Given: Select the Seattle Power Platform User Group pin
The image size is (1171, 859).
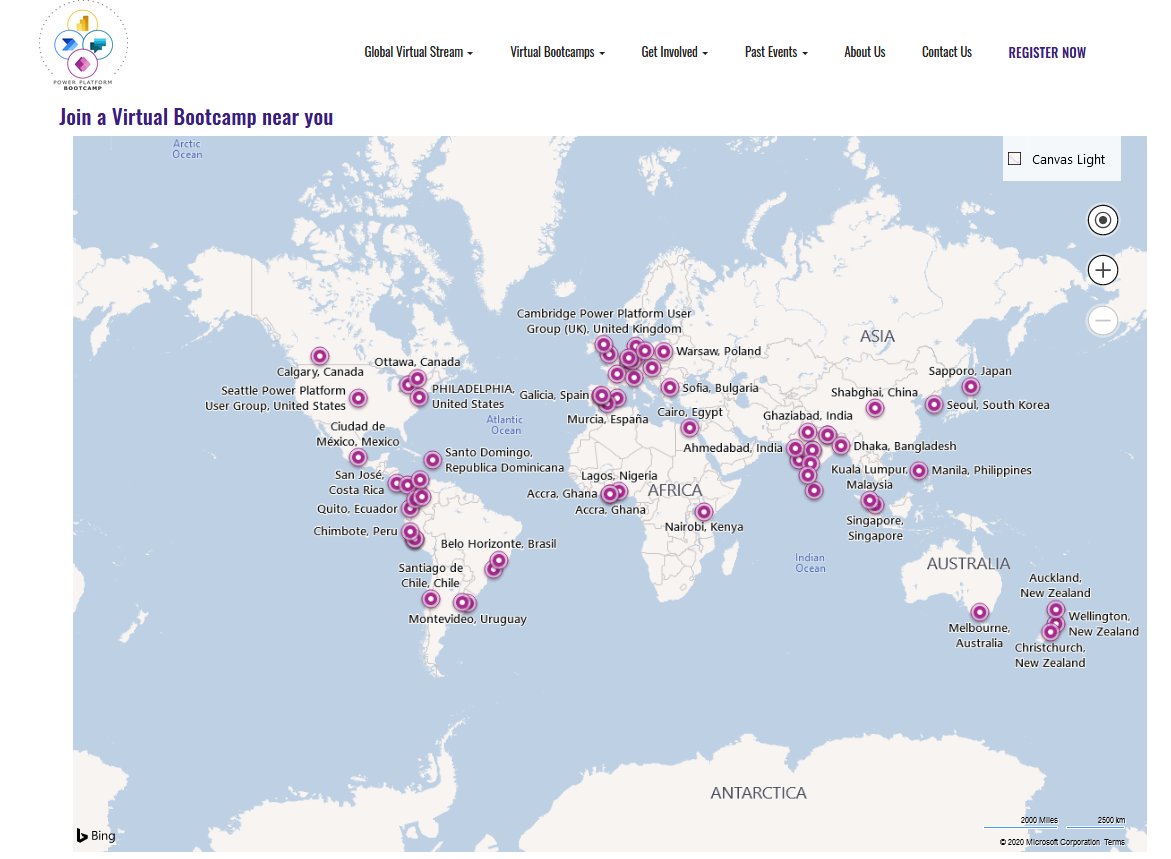Looking at the screenshot, I should click(x=359, y=399).
